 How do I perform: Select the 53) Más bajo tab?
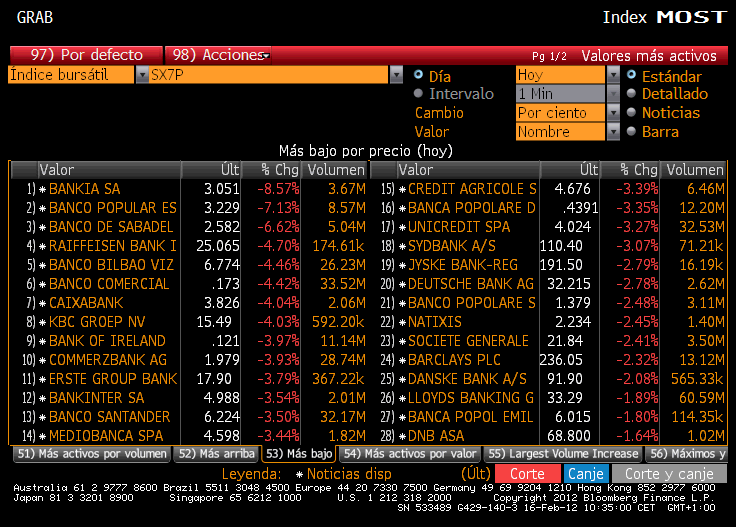pyautogui.click(x=299, y=454)
